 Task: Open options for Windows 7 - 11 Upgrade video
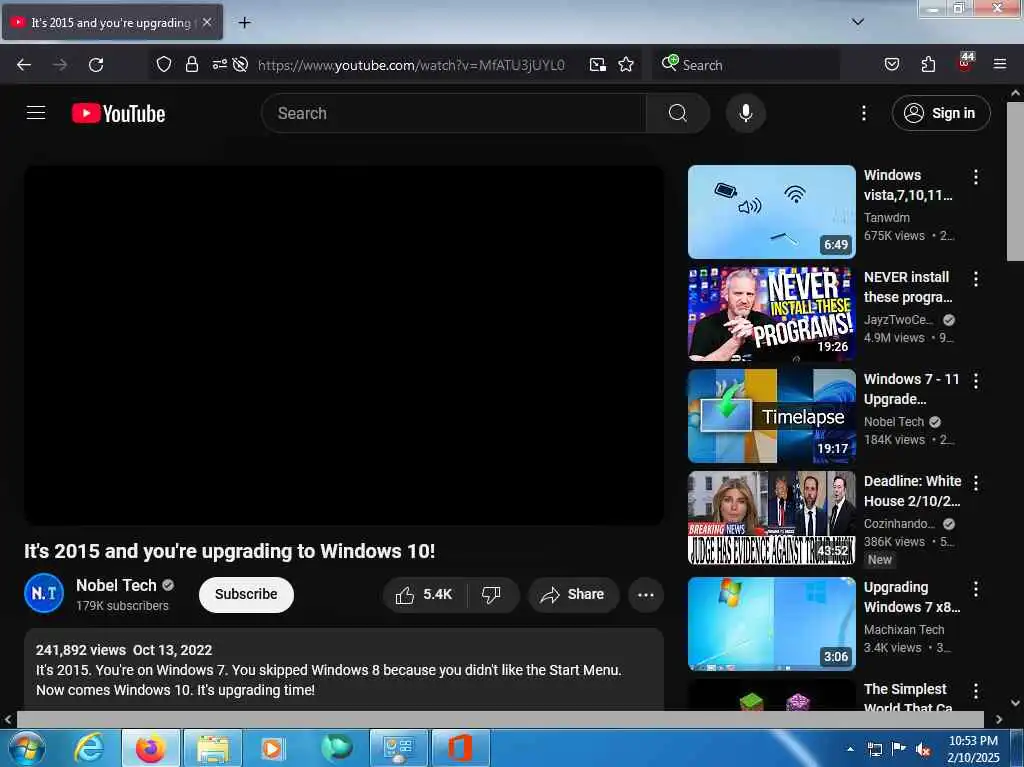[x=976, y=381]
